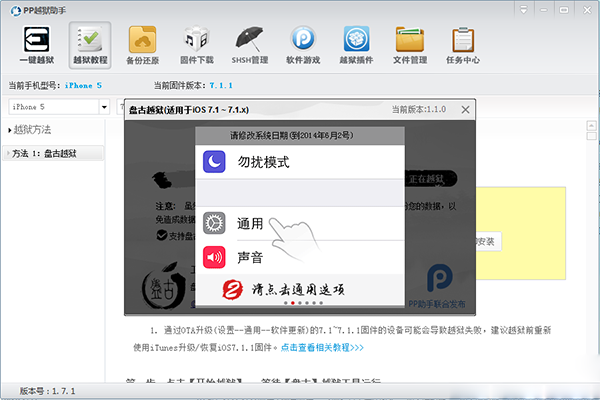Collapse the 越狱方法 tree section
Screen dimensions: 600x400
[9, 131]
